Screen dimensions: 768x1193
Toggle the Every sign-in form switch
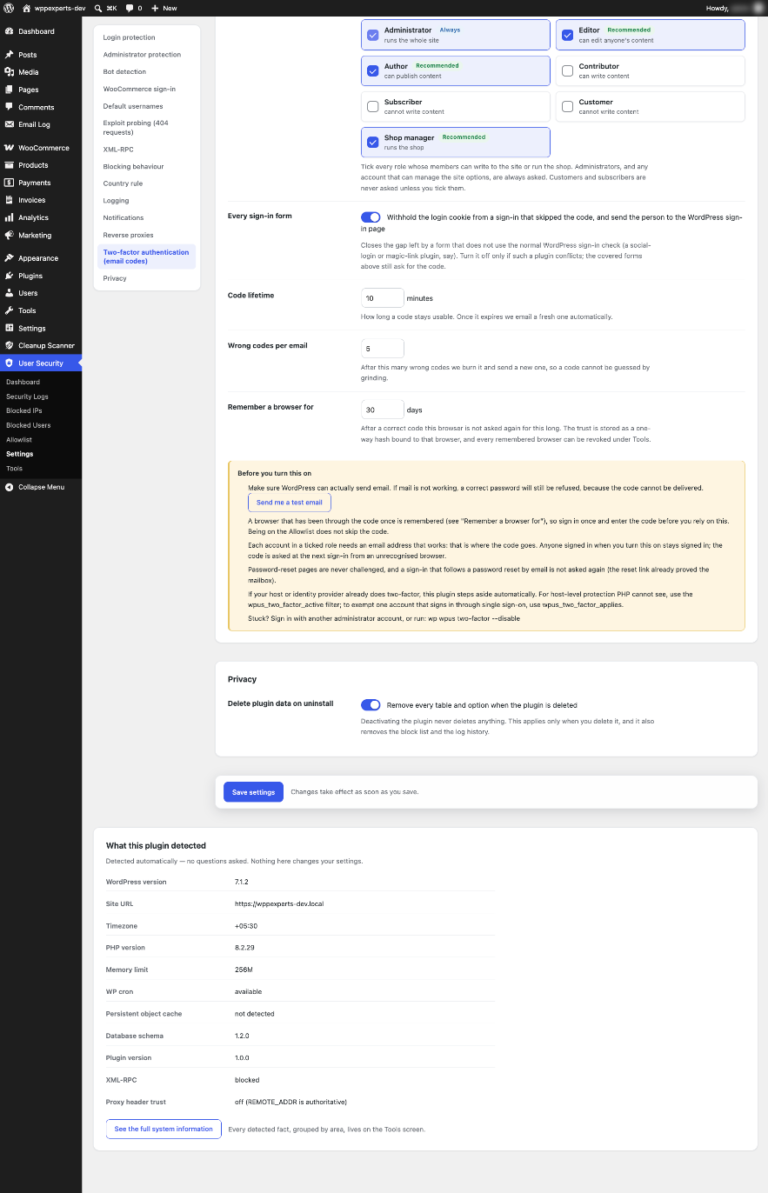(x=371, y=218)
